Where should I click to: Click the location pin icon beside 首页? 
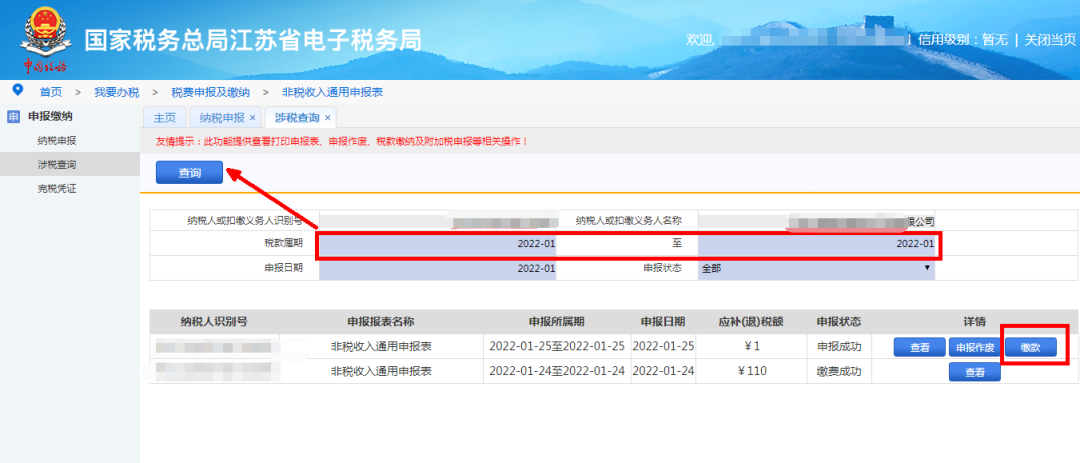click(17, 90)
